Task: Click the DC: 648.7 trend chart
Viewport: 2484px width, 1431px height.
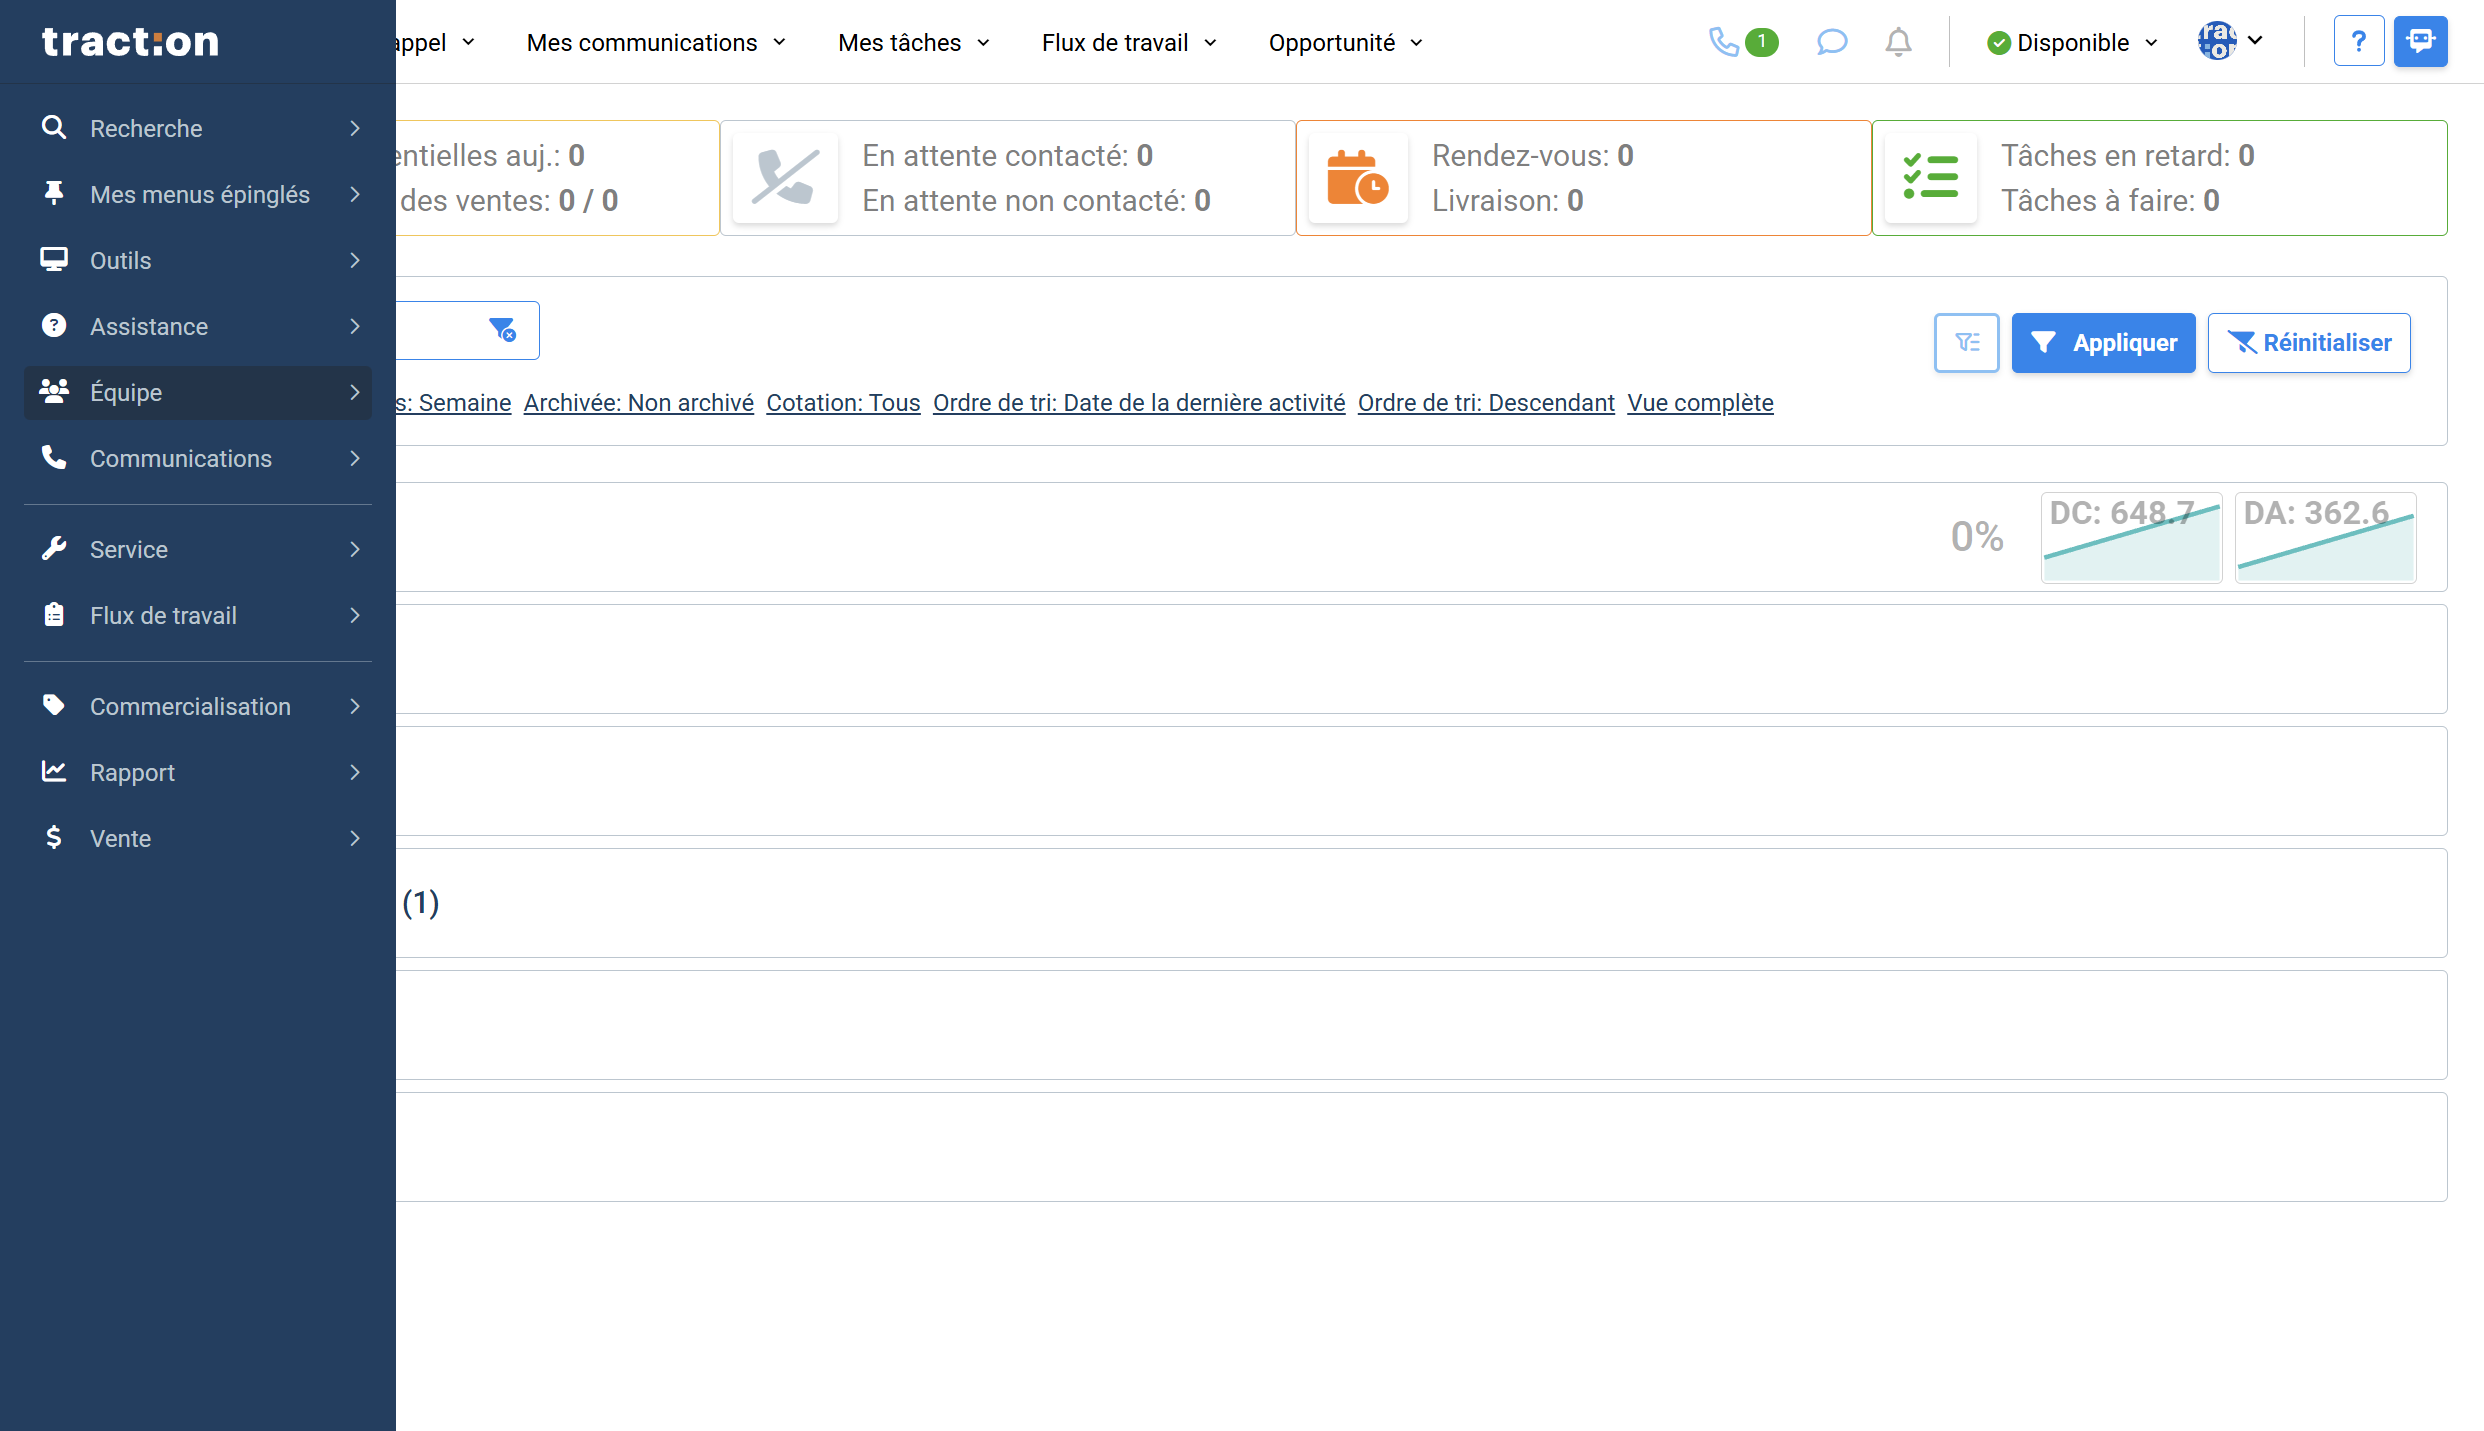Action: pyautogui.click(x=2131, y=538)
